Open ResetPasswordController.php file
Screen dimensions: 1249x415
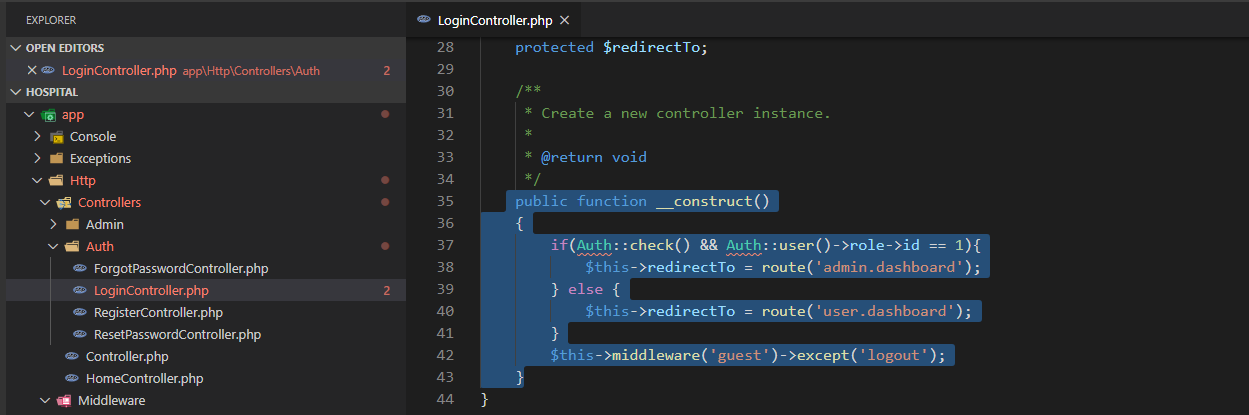tap(177, 334)
